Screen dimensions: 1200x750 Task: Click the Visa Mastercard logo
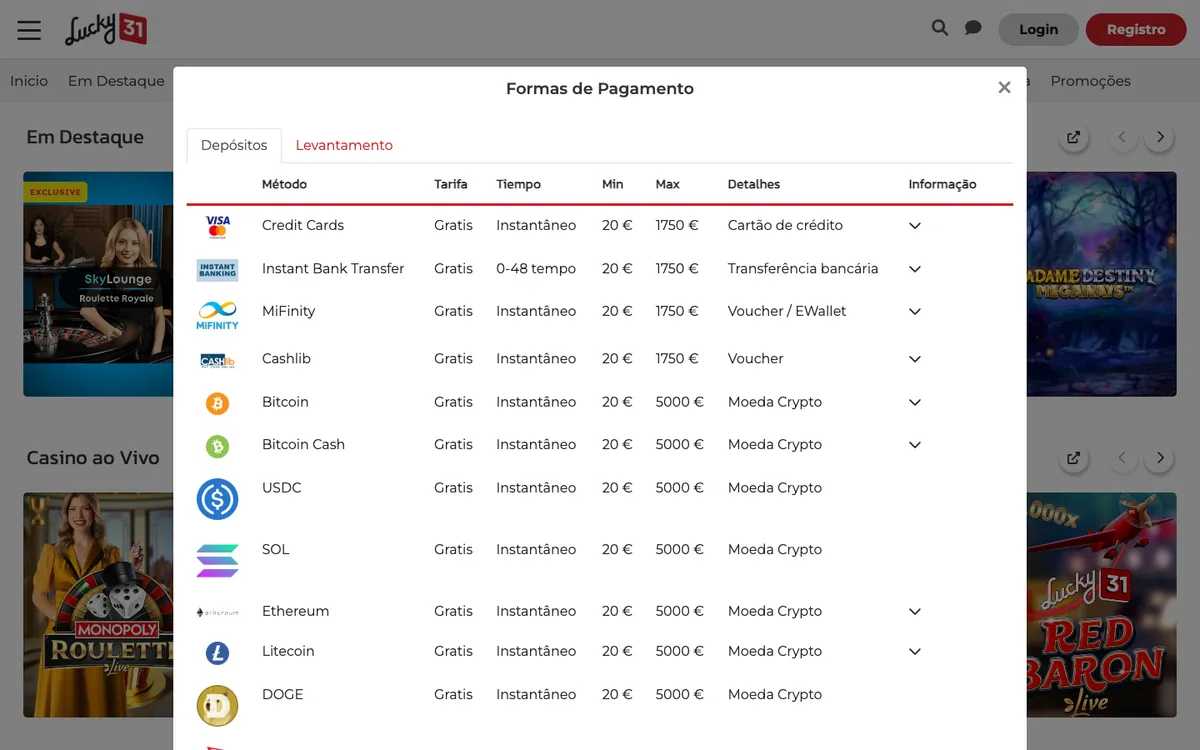(x=217, y=226)
